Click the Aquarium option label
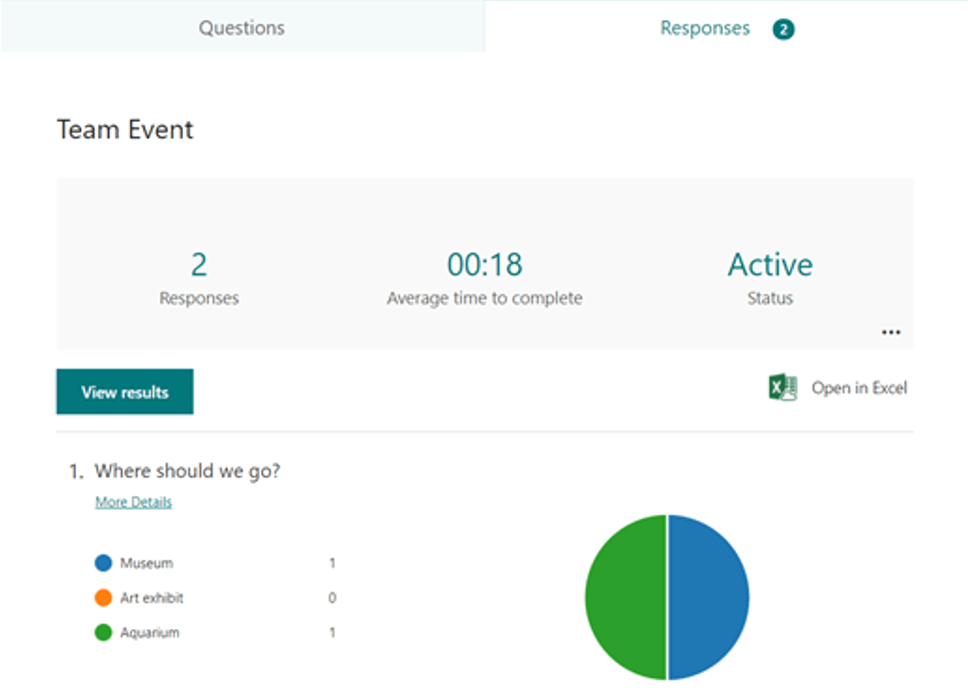 [150, 633]
